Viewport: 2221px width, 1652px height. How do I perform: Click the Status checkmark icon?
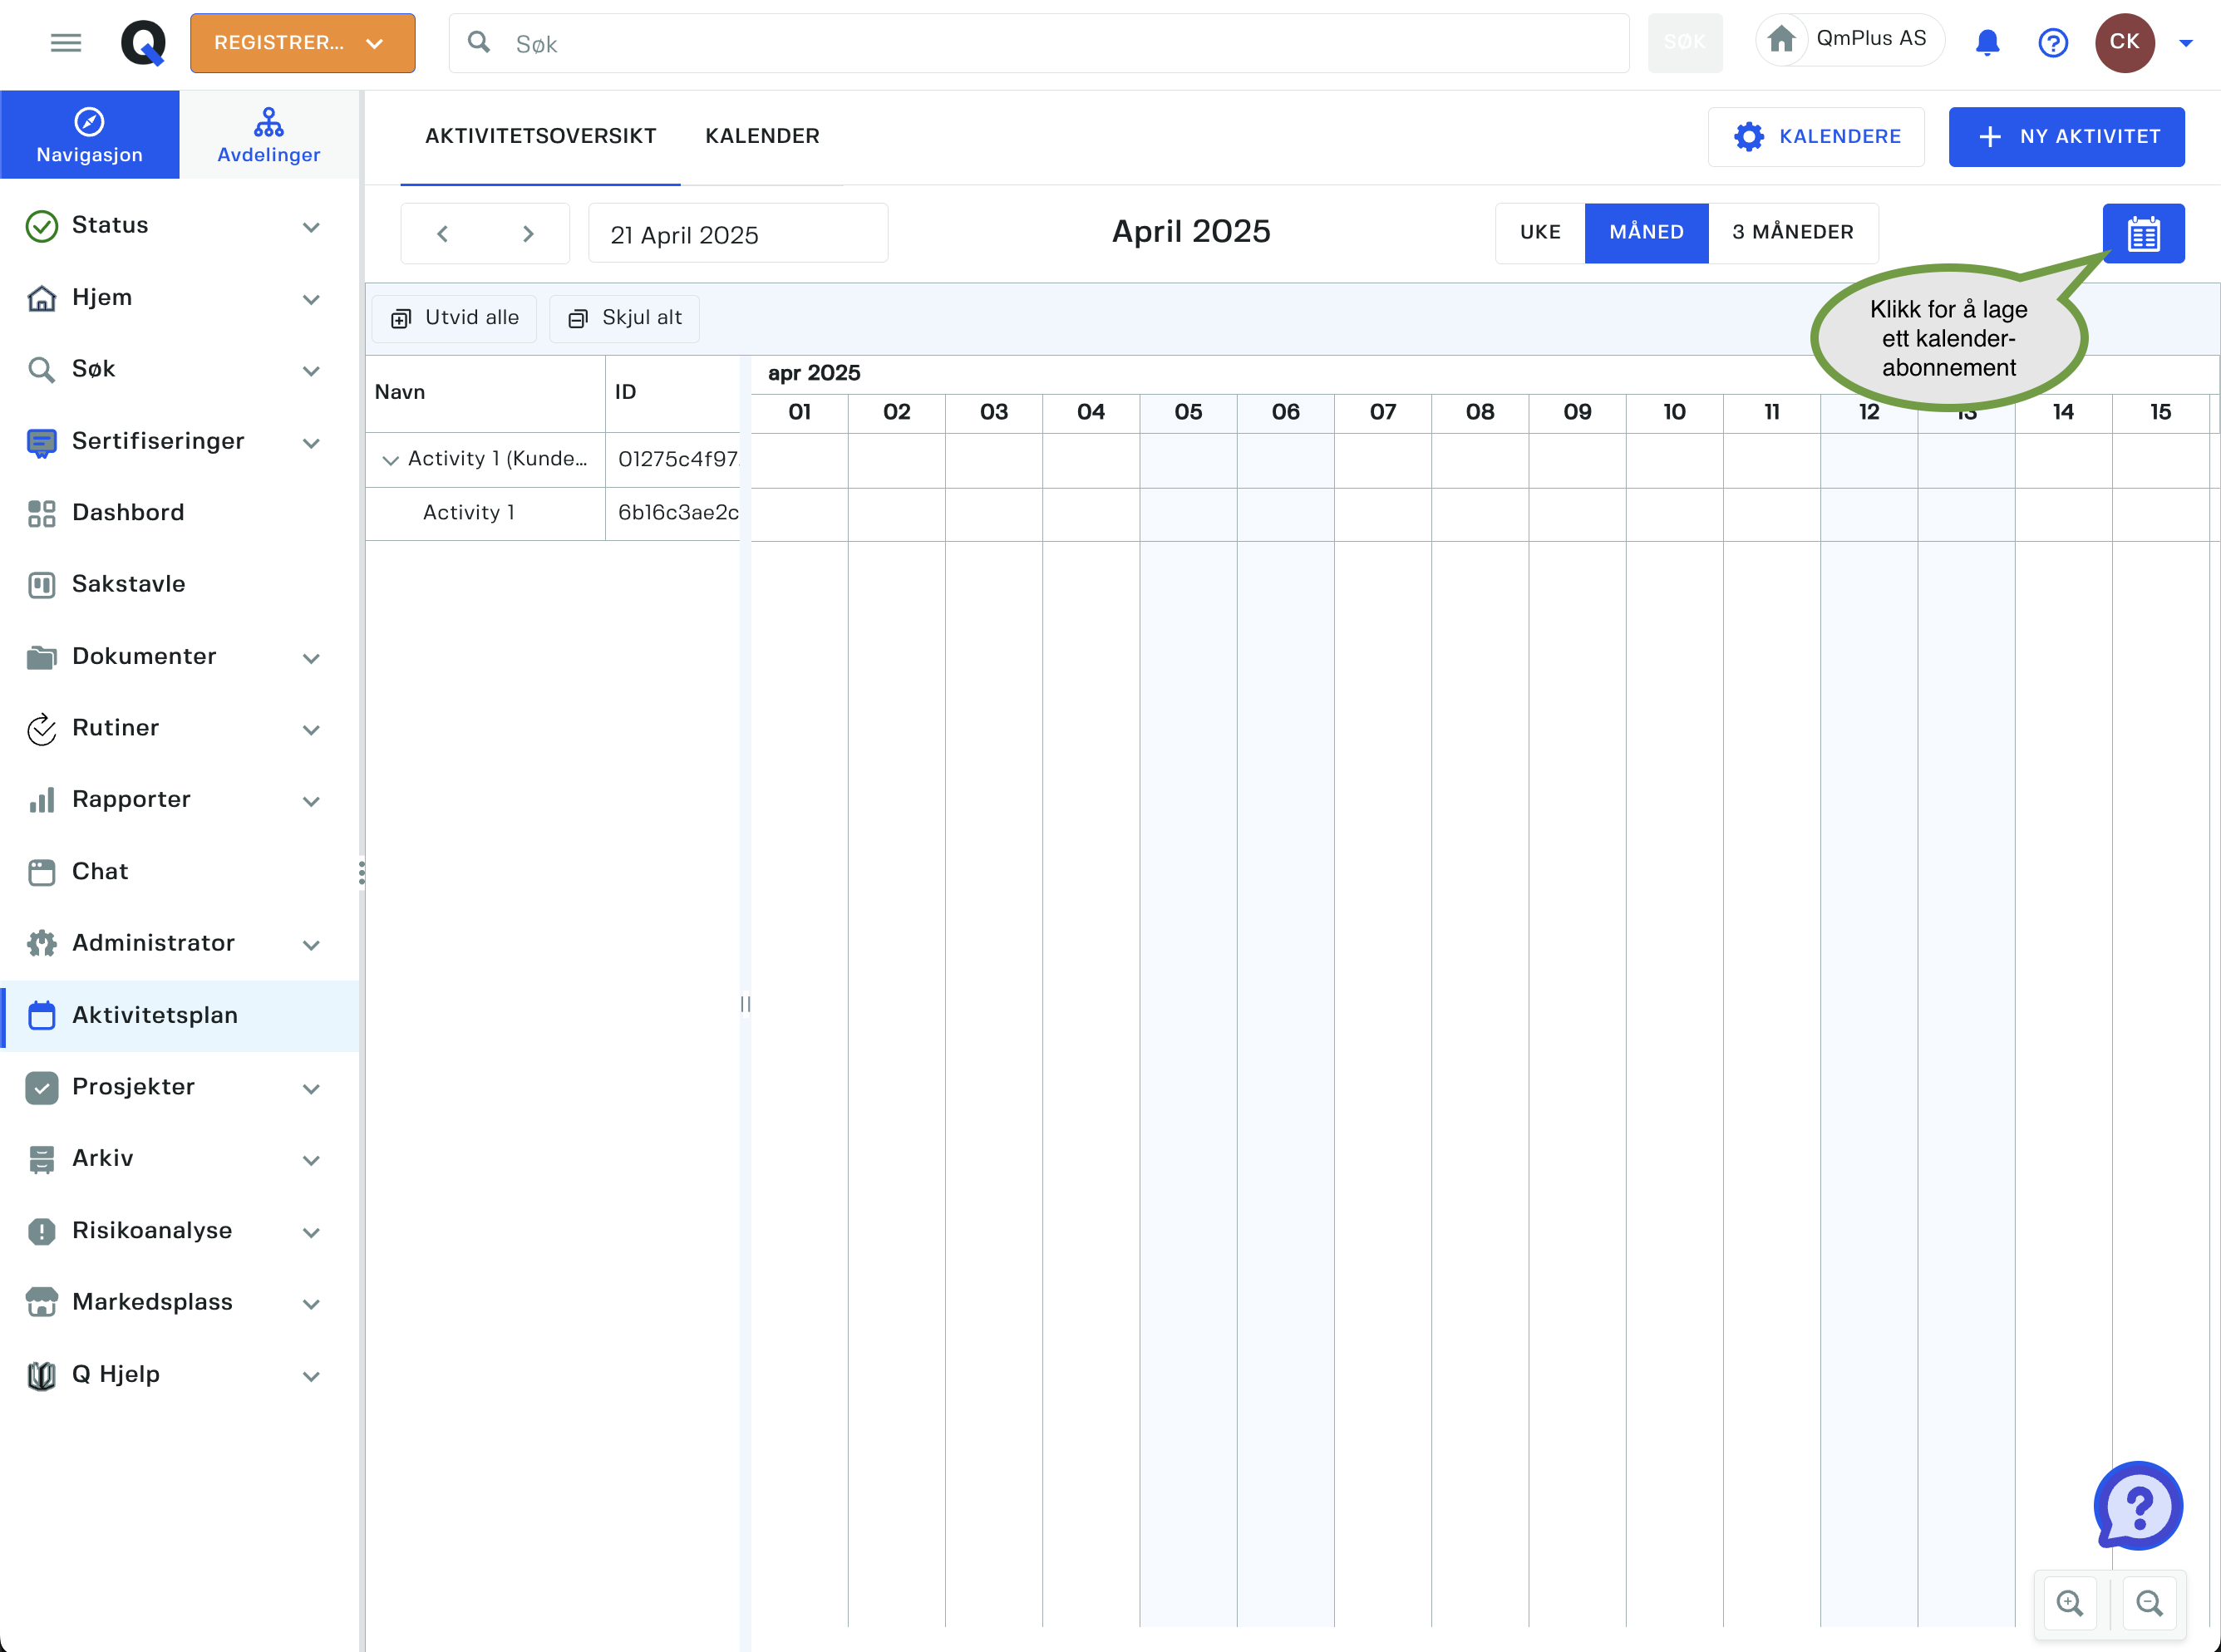(41, 226)
